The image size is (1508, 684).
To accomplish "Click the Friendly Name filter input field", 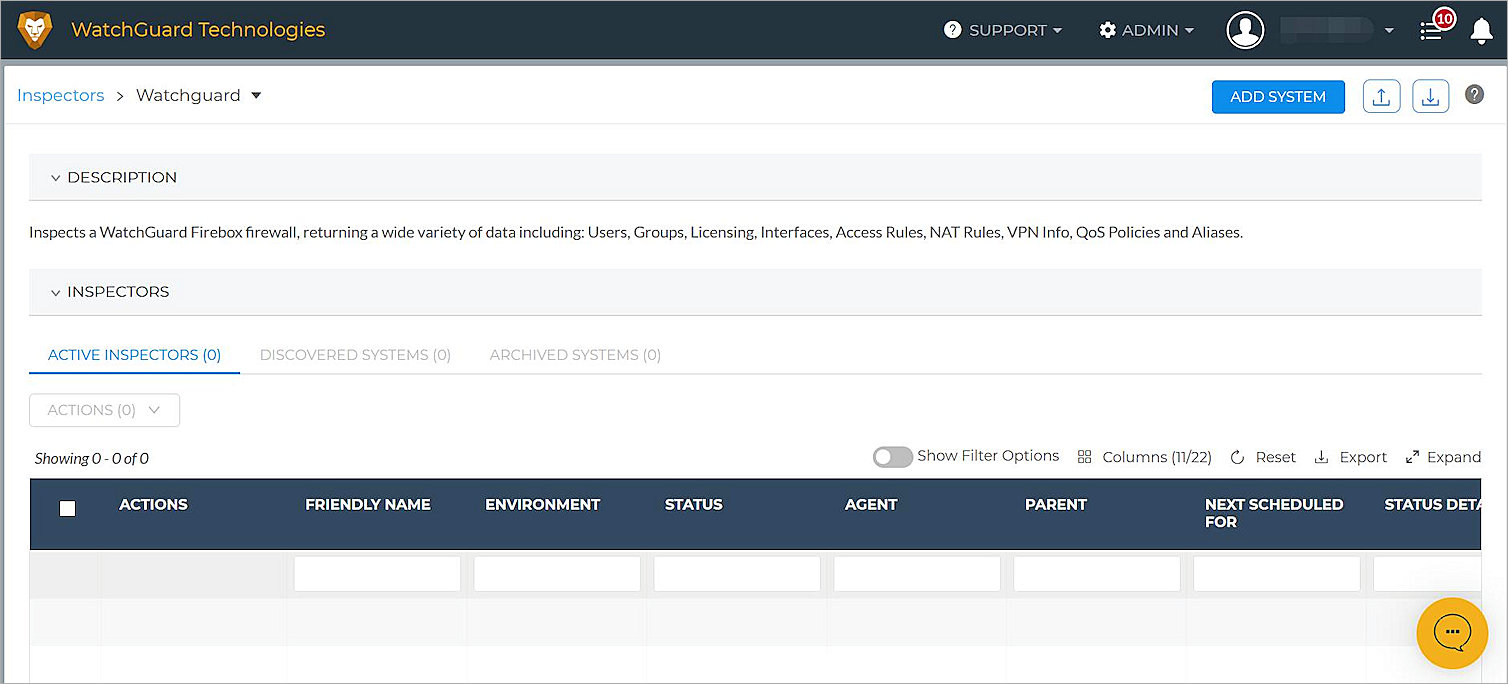I will click(x=377, y=574).
